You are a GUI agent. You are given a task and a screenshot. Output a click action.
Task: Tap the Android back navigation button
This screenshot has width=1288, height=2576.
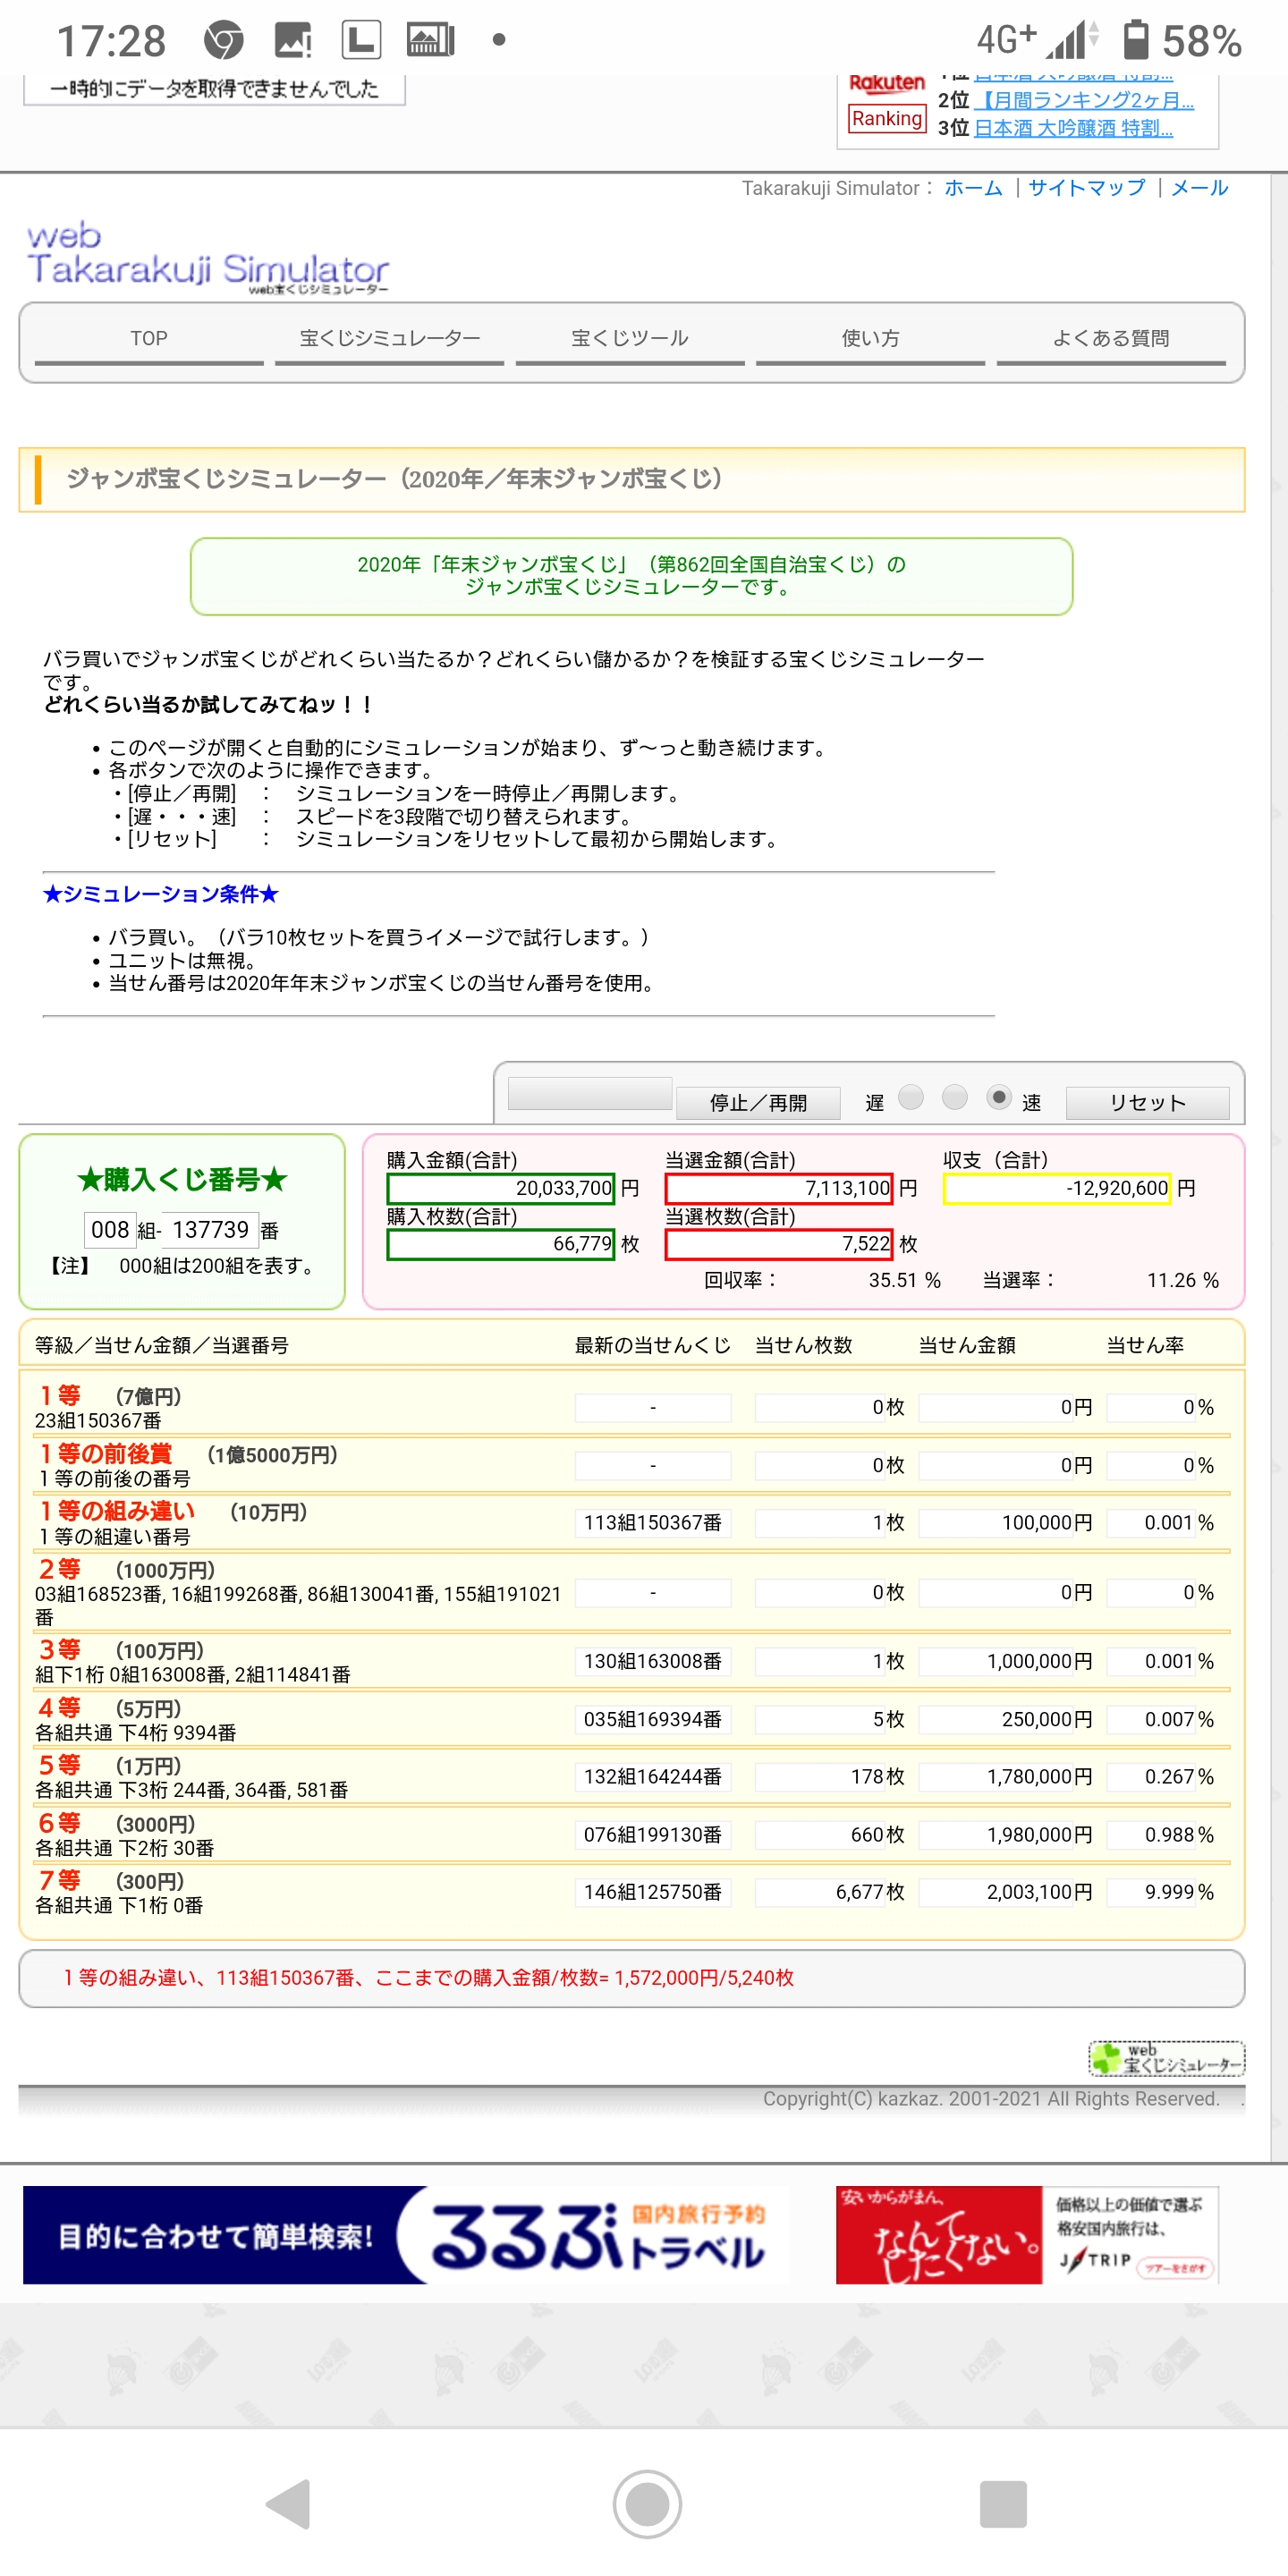tap(288, 2505)
